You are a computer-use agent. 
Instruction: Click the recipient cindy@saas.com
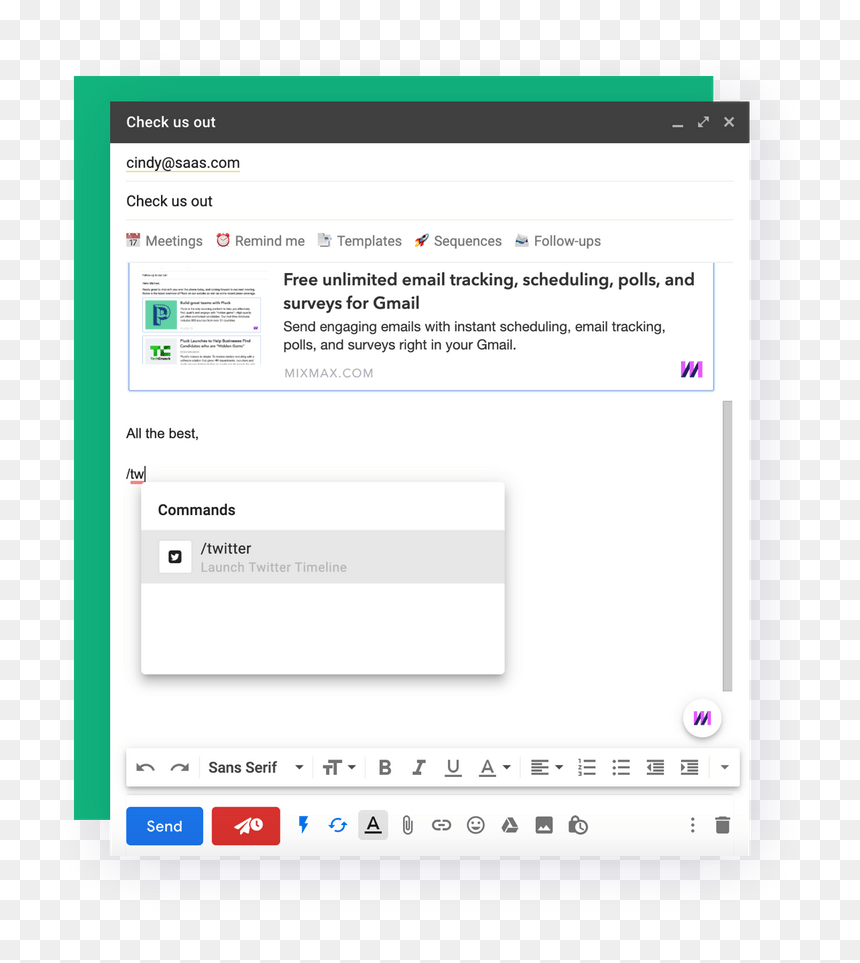[183, 163]
